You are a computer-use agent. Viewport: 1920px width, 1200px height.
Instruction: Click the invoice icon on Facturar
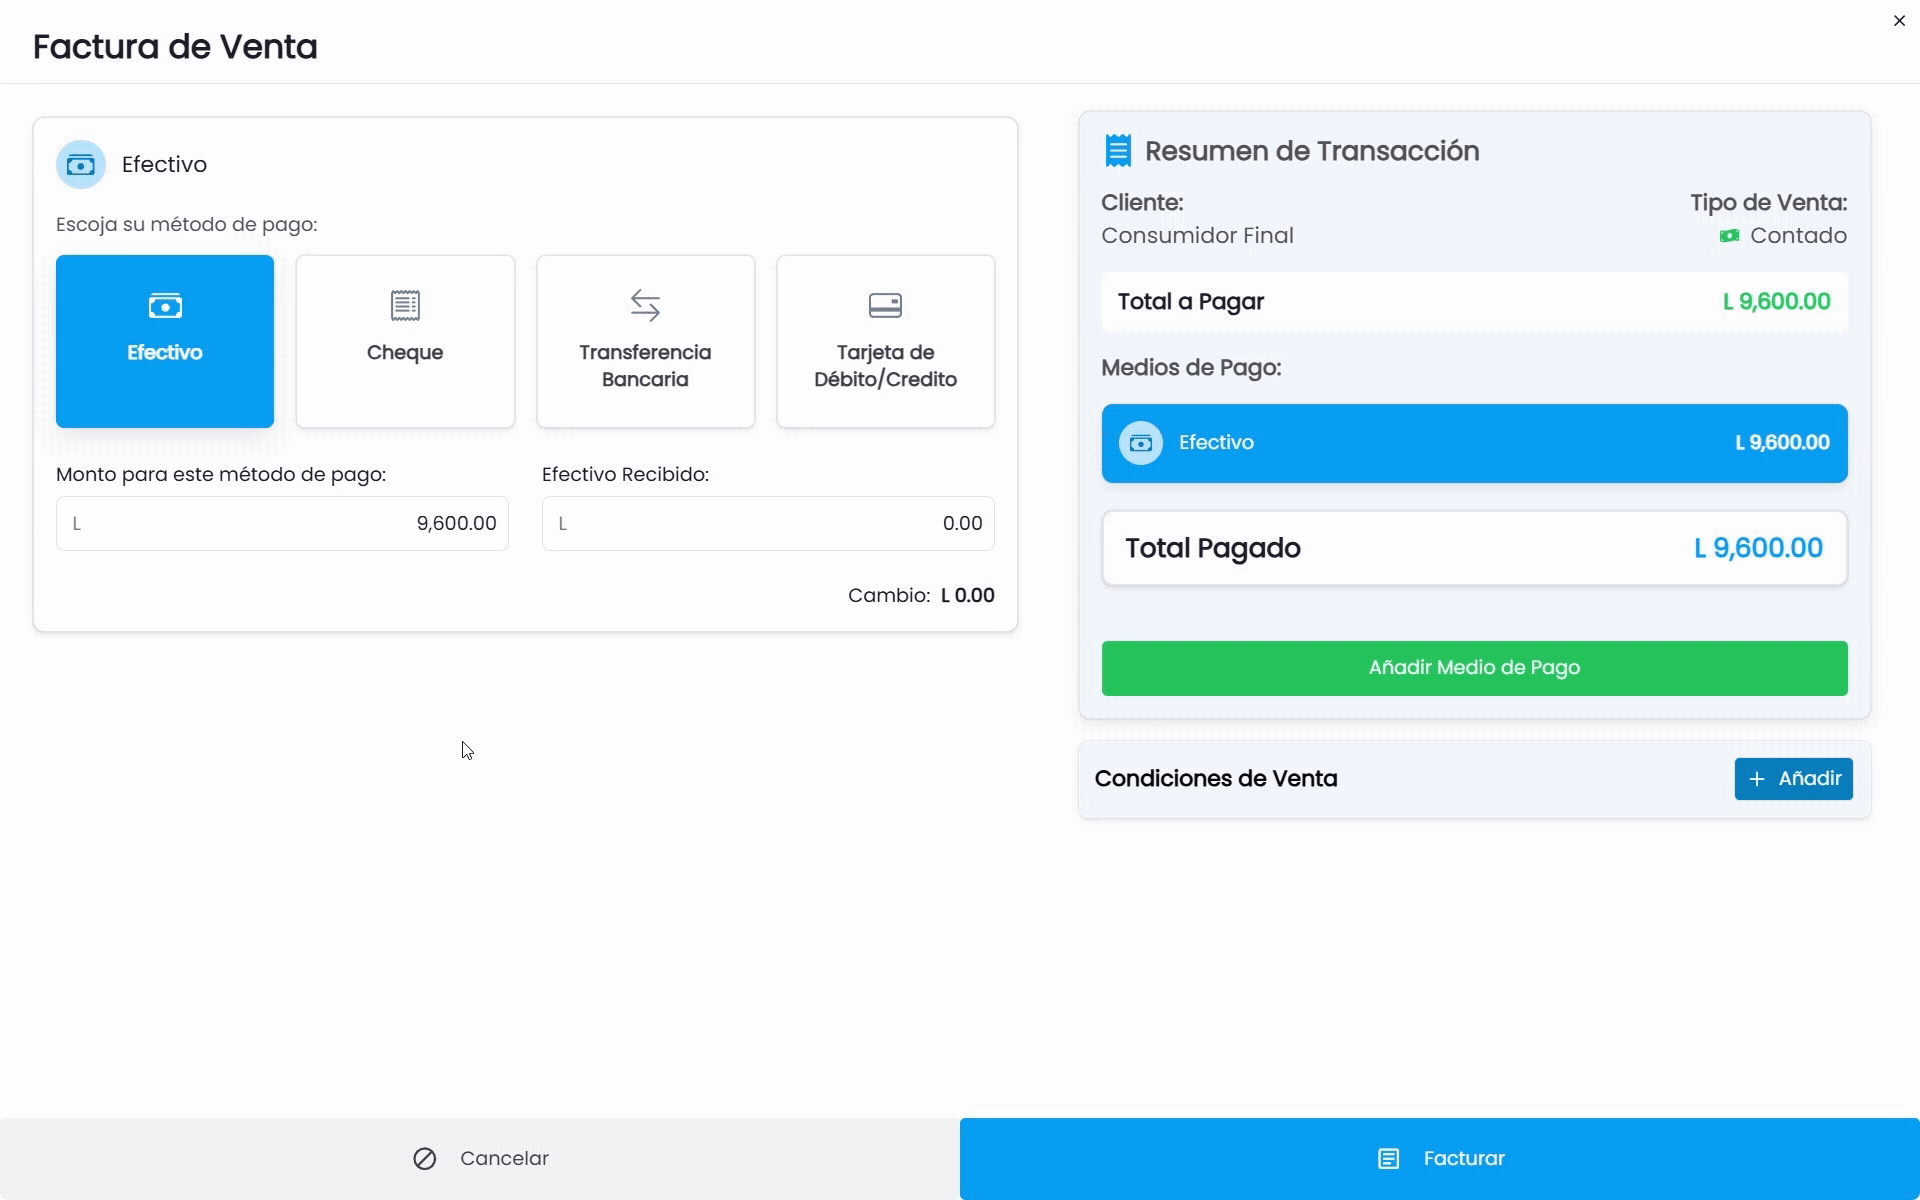(1389, 1158)
